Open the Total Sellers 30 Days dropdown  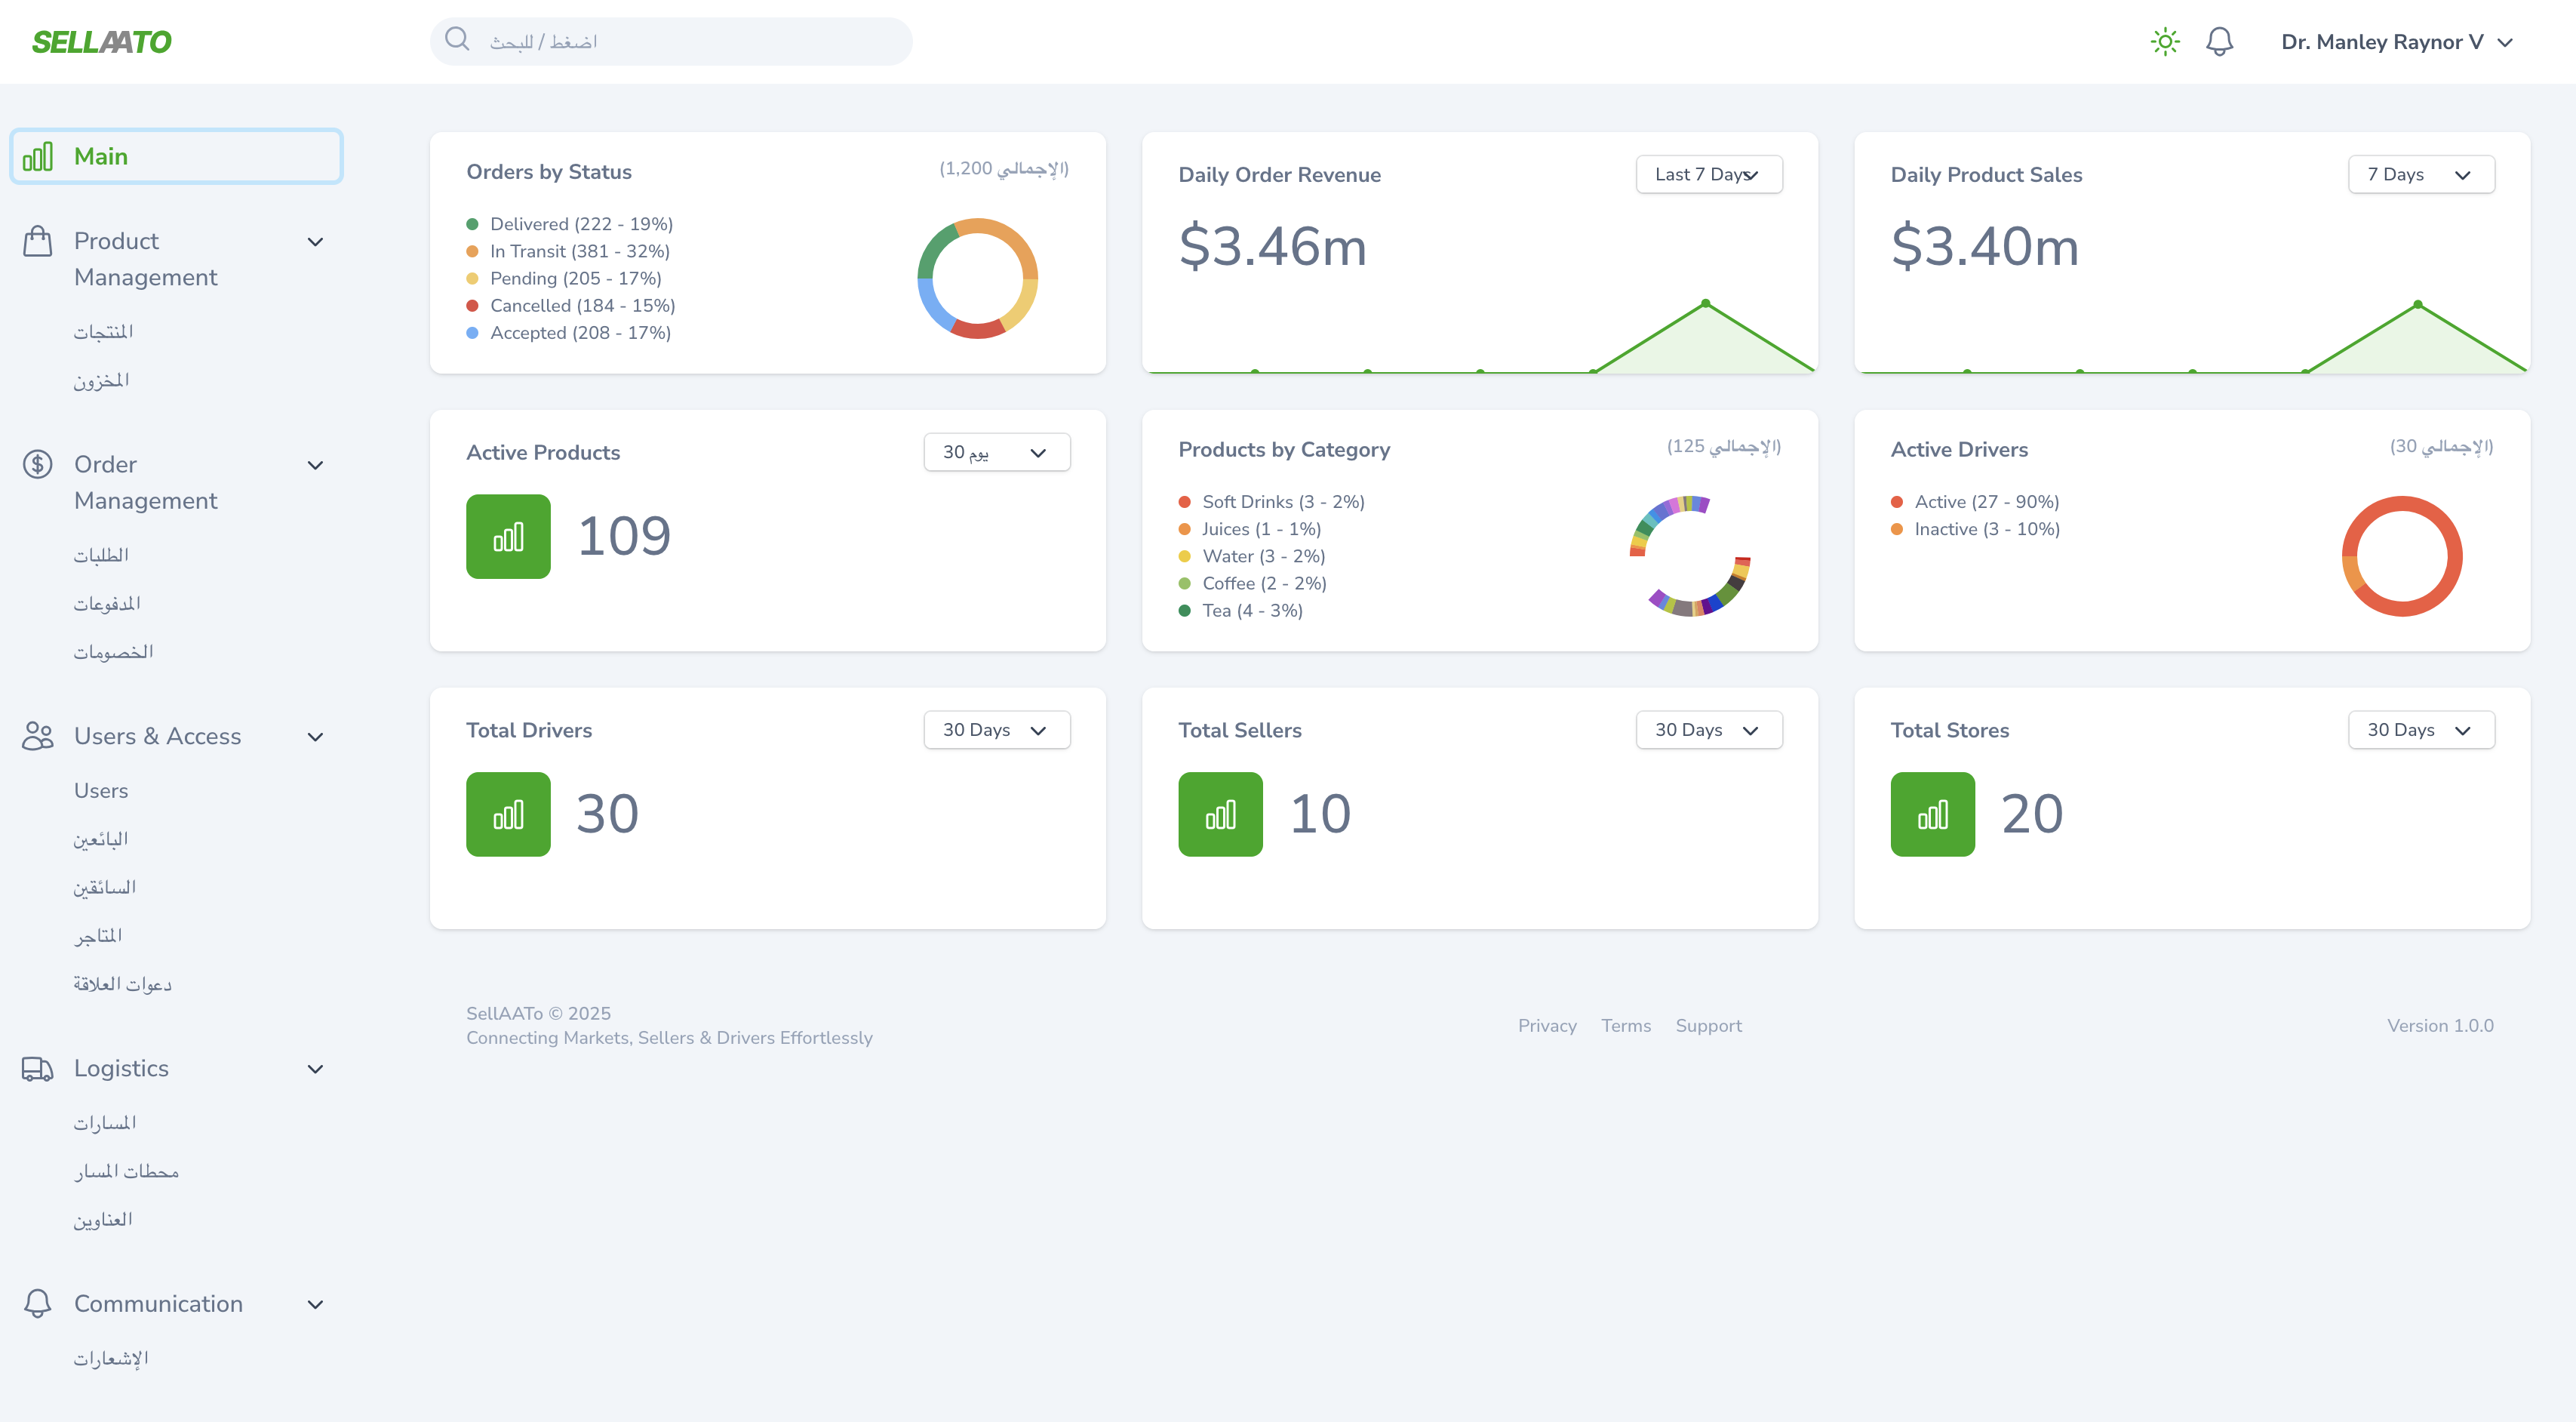(1709, 730)
